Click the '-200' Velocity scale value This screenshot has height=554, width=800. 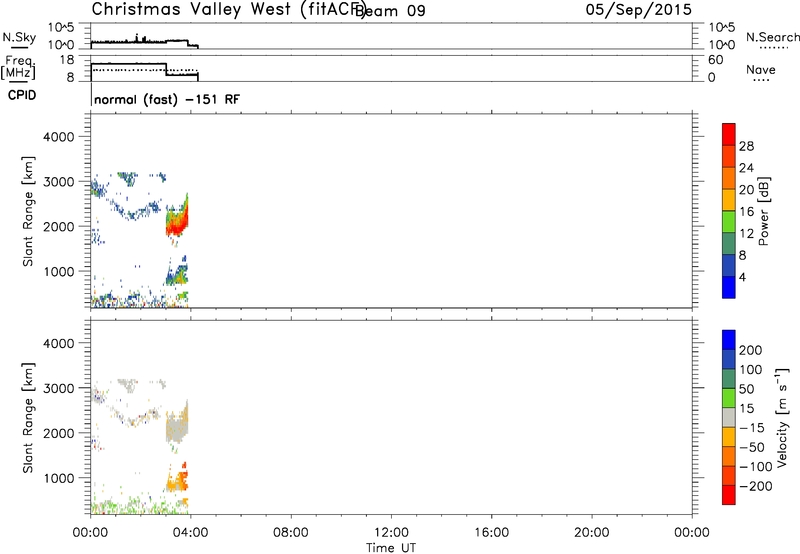tap(756, 486)
